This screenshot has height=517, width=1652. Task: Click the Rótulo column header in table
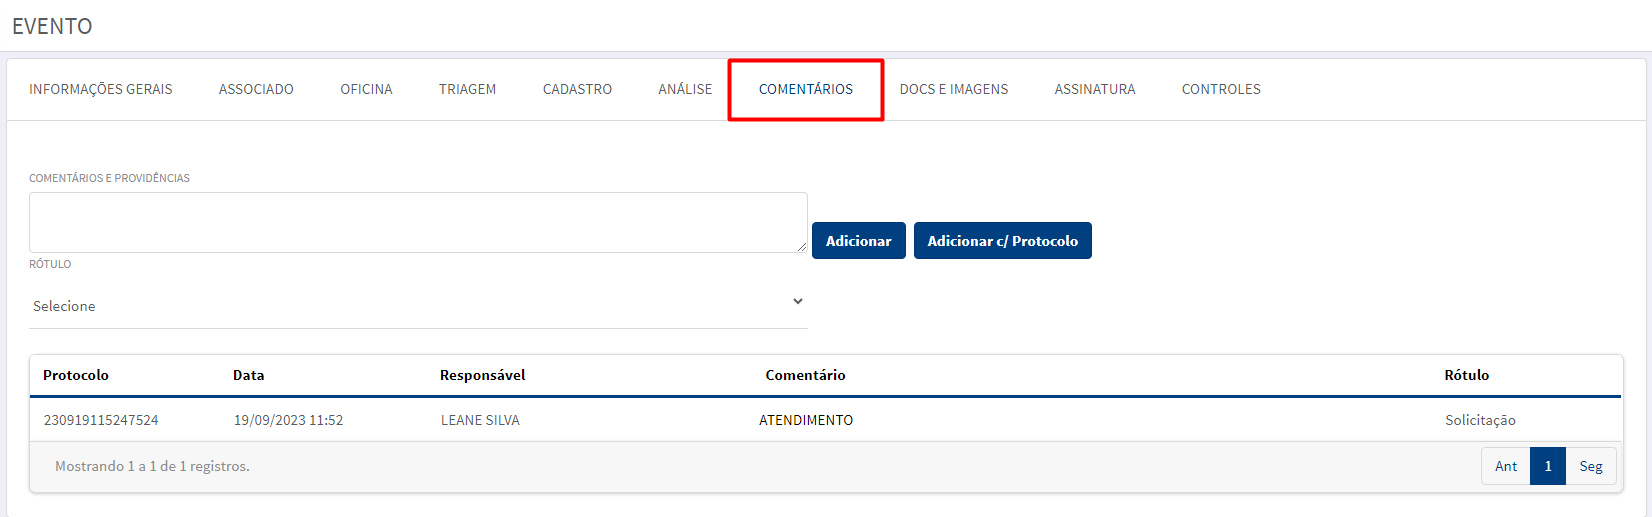[1467, 375]
